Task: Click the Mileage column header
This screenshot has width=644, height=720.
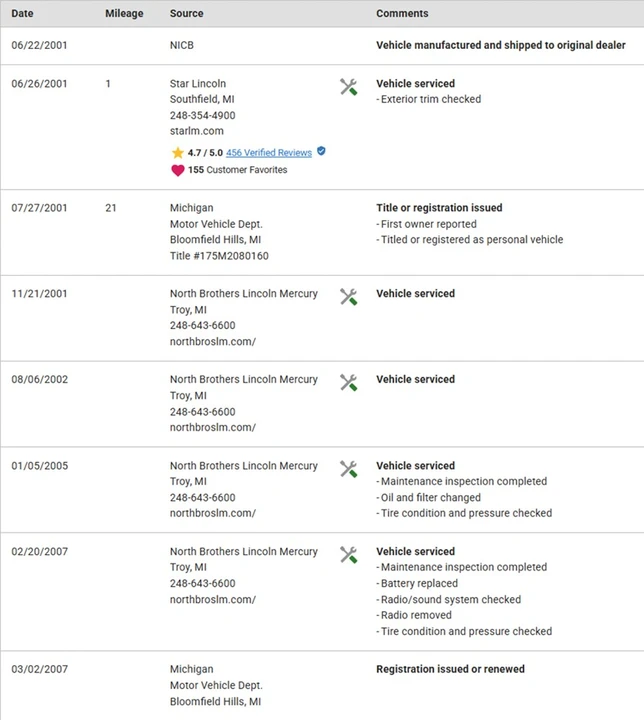Action: point(124,13)
